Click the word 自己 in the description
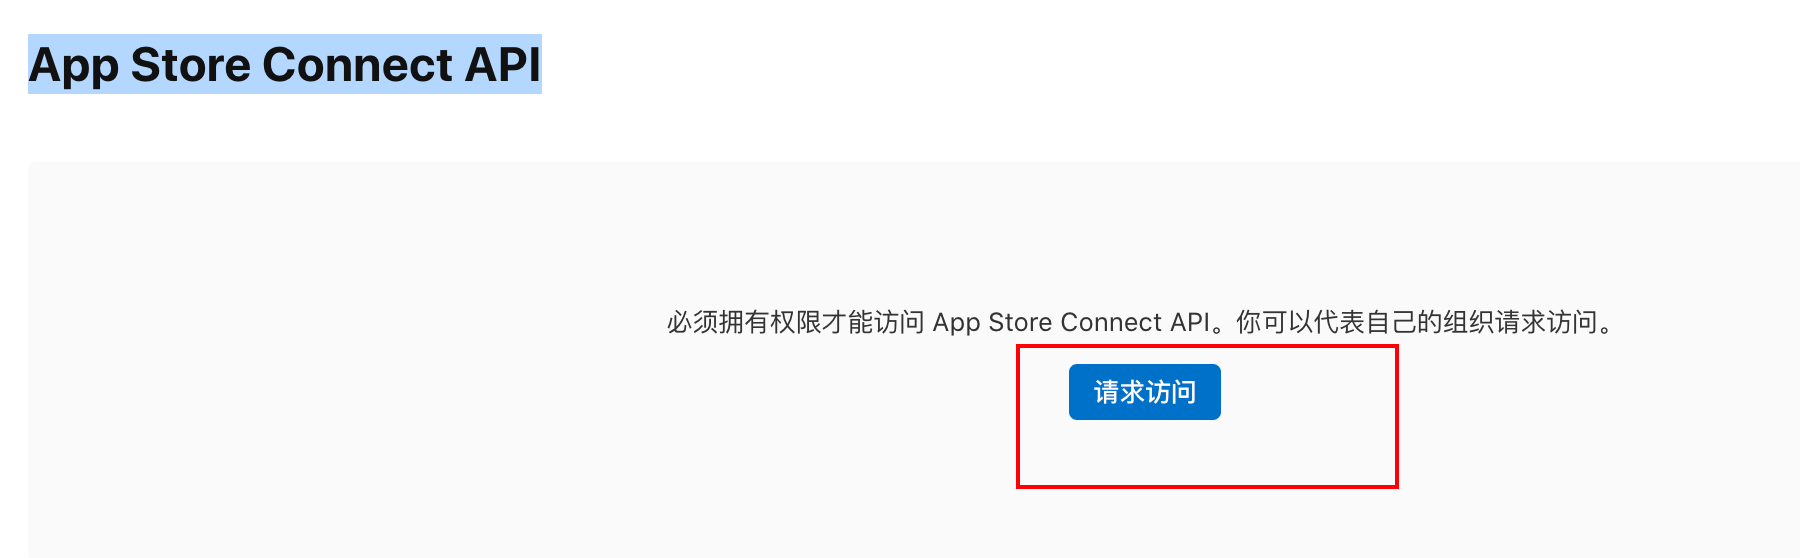1800x558 pixels. click(1392, 322)
